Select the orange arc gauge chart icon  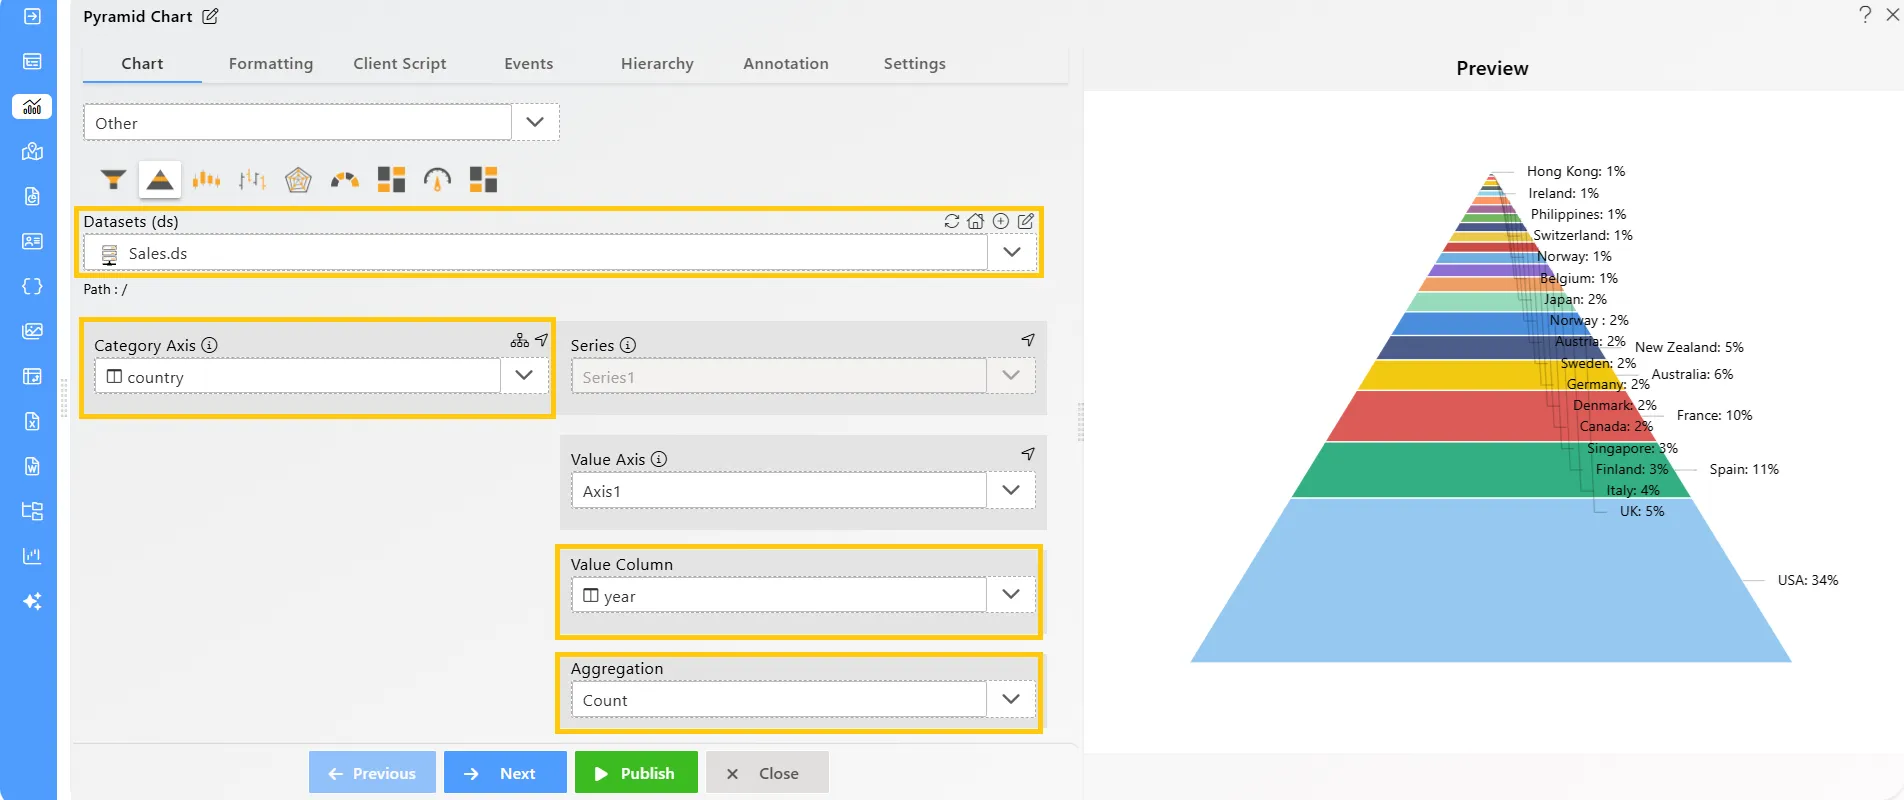[x=345, y=180]
